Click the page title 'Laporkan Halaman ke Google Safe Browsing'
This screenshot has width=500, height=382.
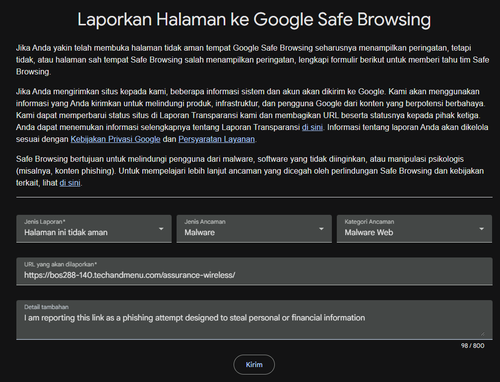pos(254,19)
